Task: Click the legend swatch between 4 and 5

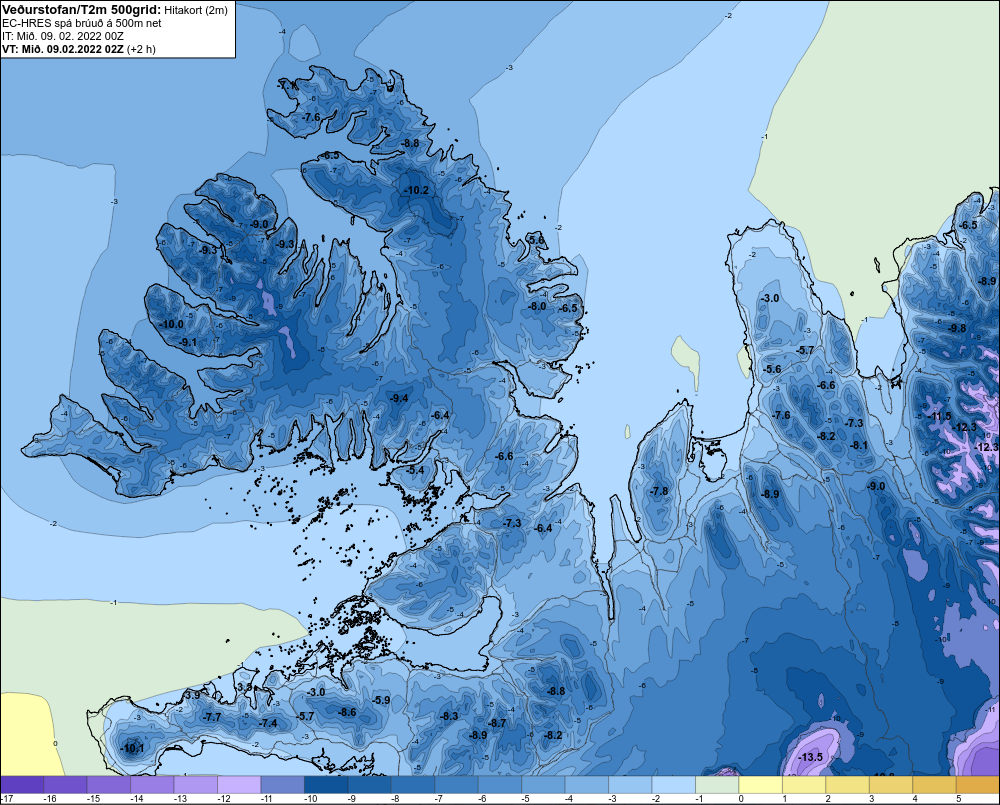Action: [934, 785]
